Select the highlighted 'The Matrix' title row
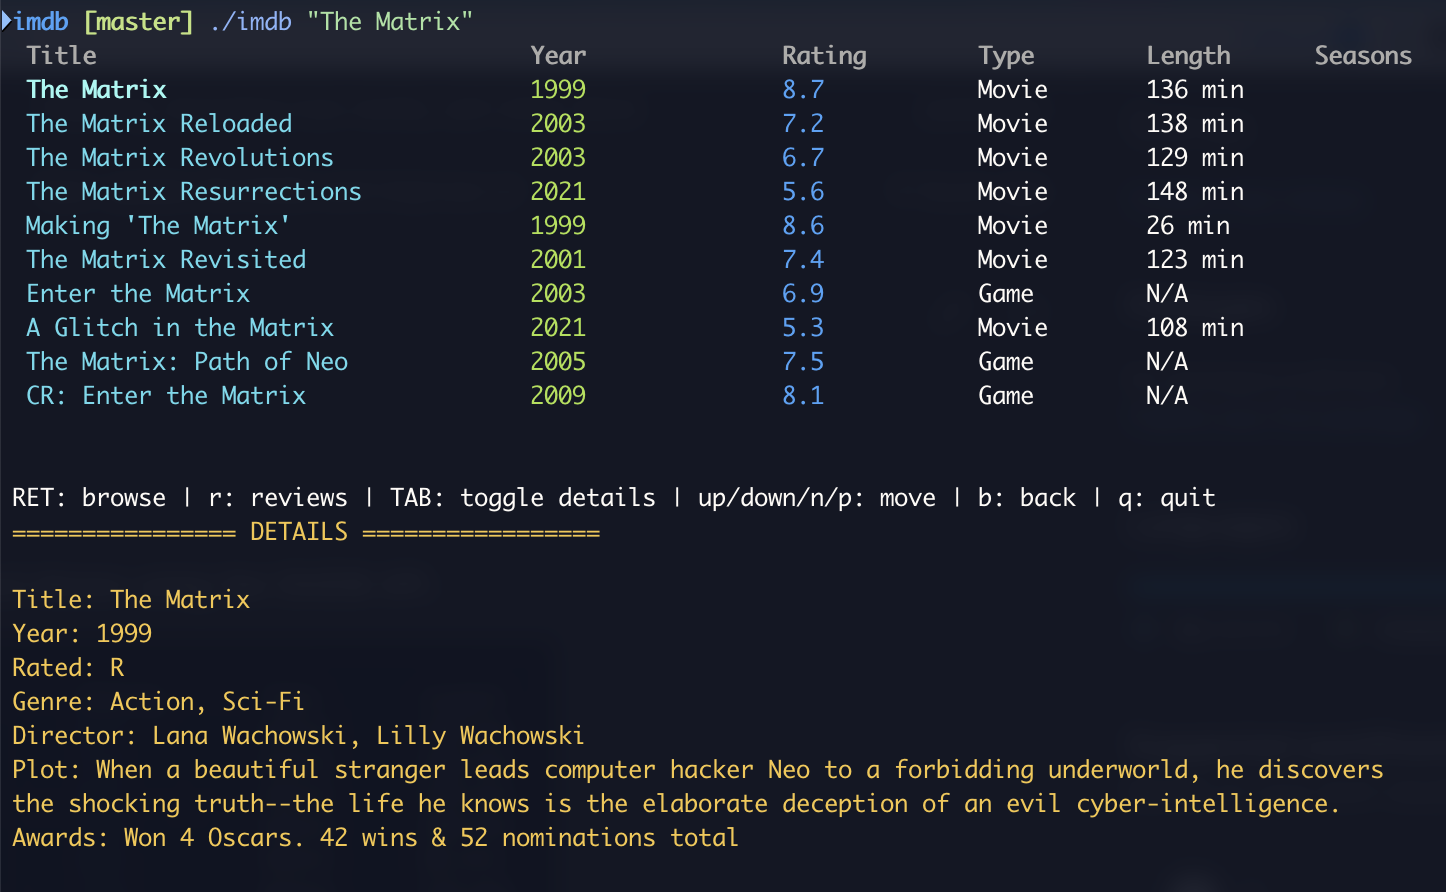The height and width of the screenshot is (892, 1446). 97,89
